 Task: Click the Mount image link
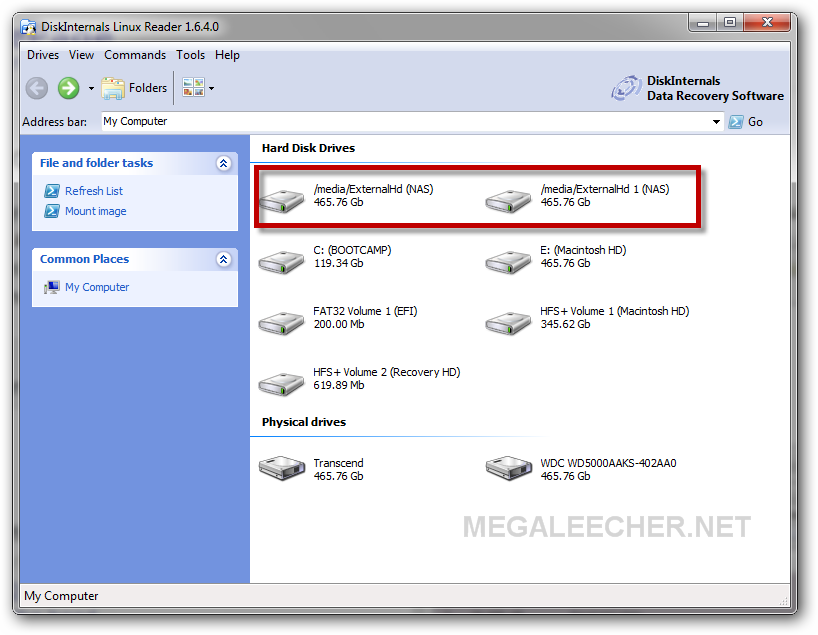coord(95,211)
